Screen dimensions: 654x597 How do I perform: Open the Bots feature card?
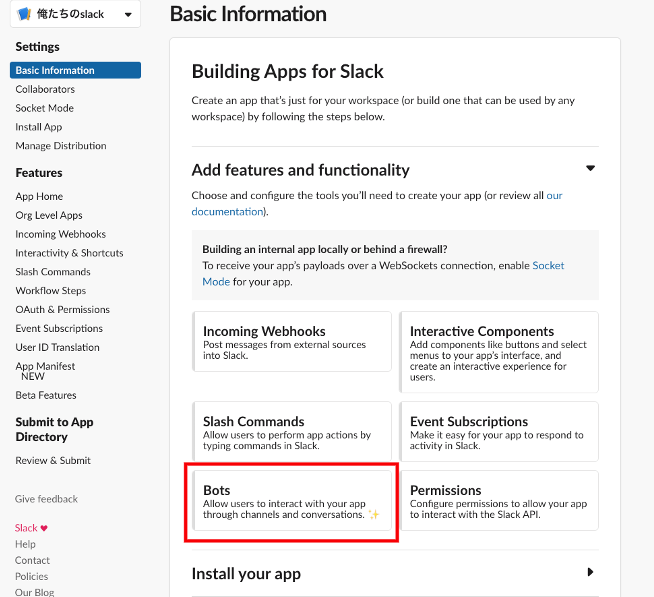(x=291, y=502)
